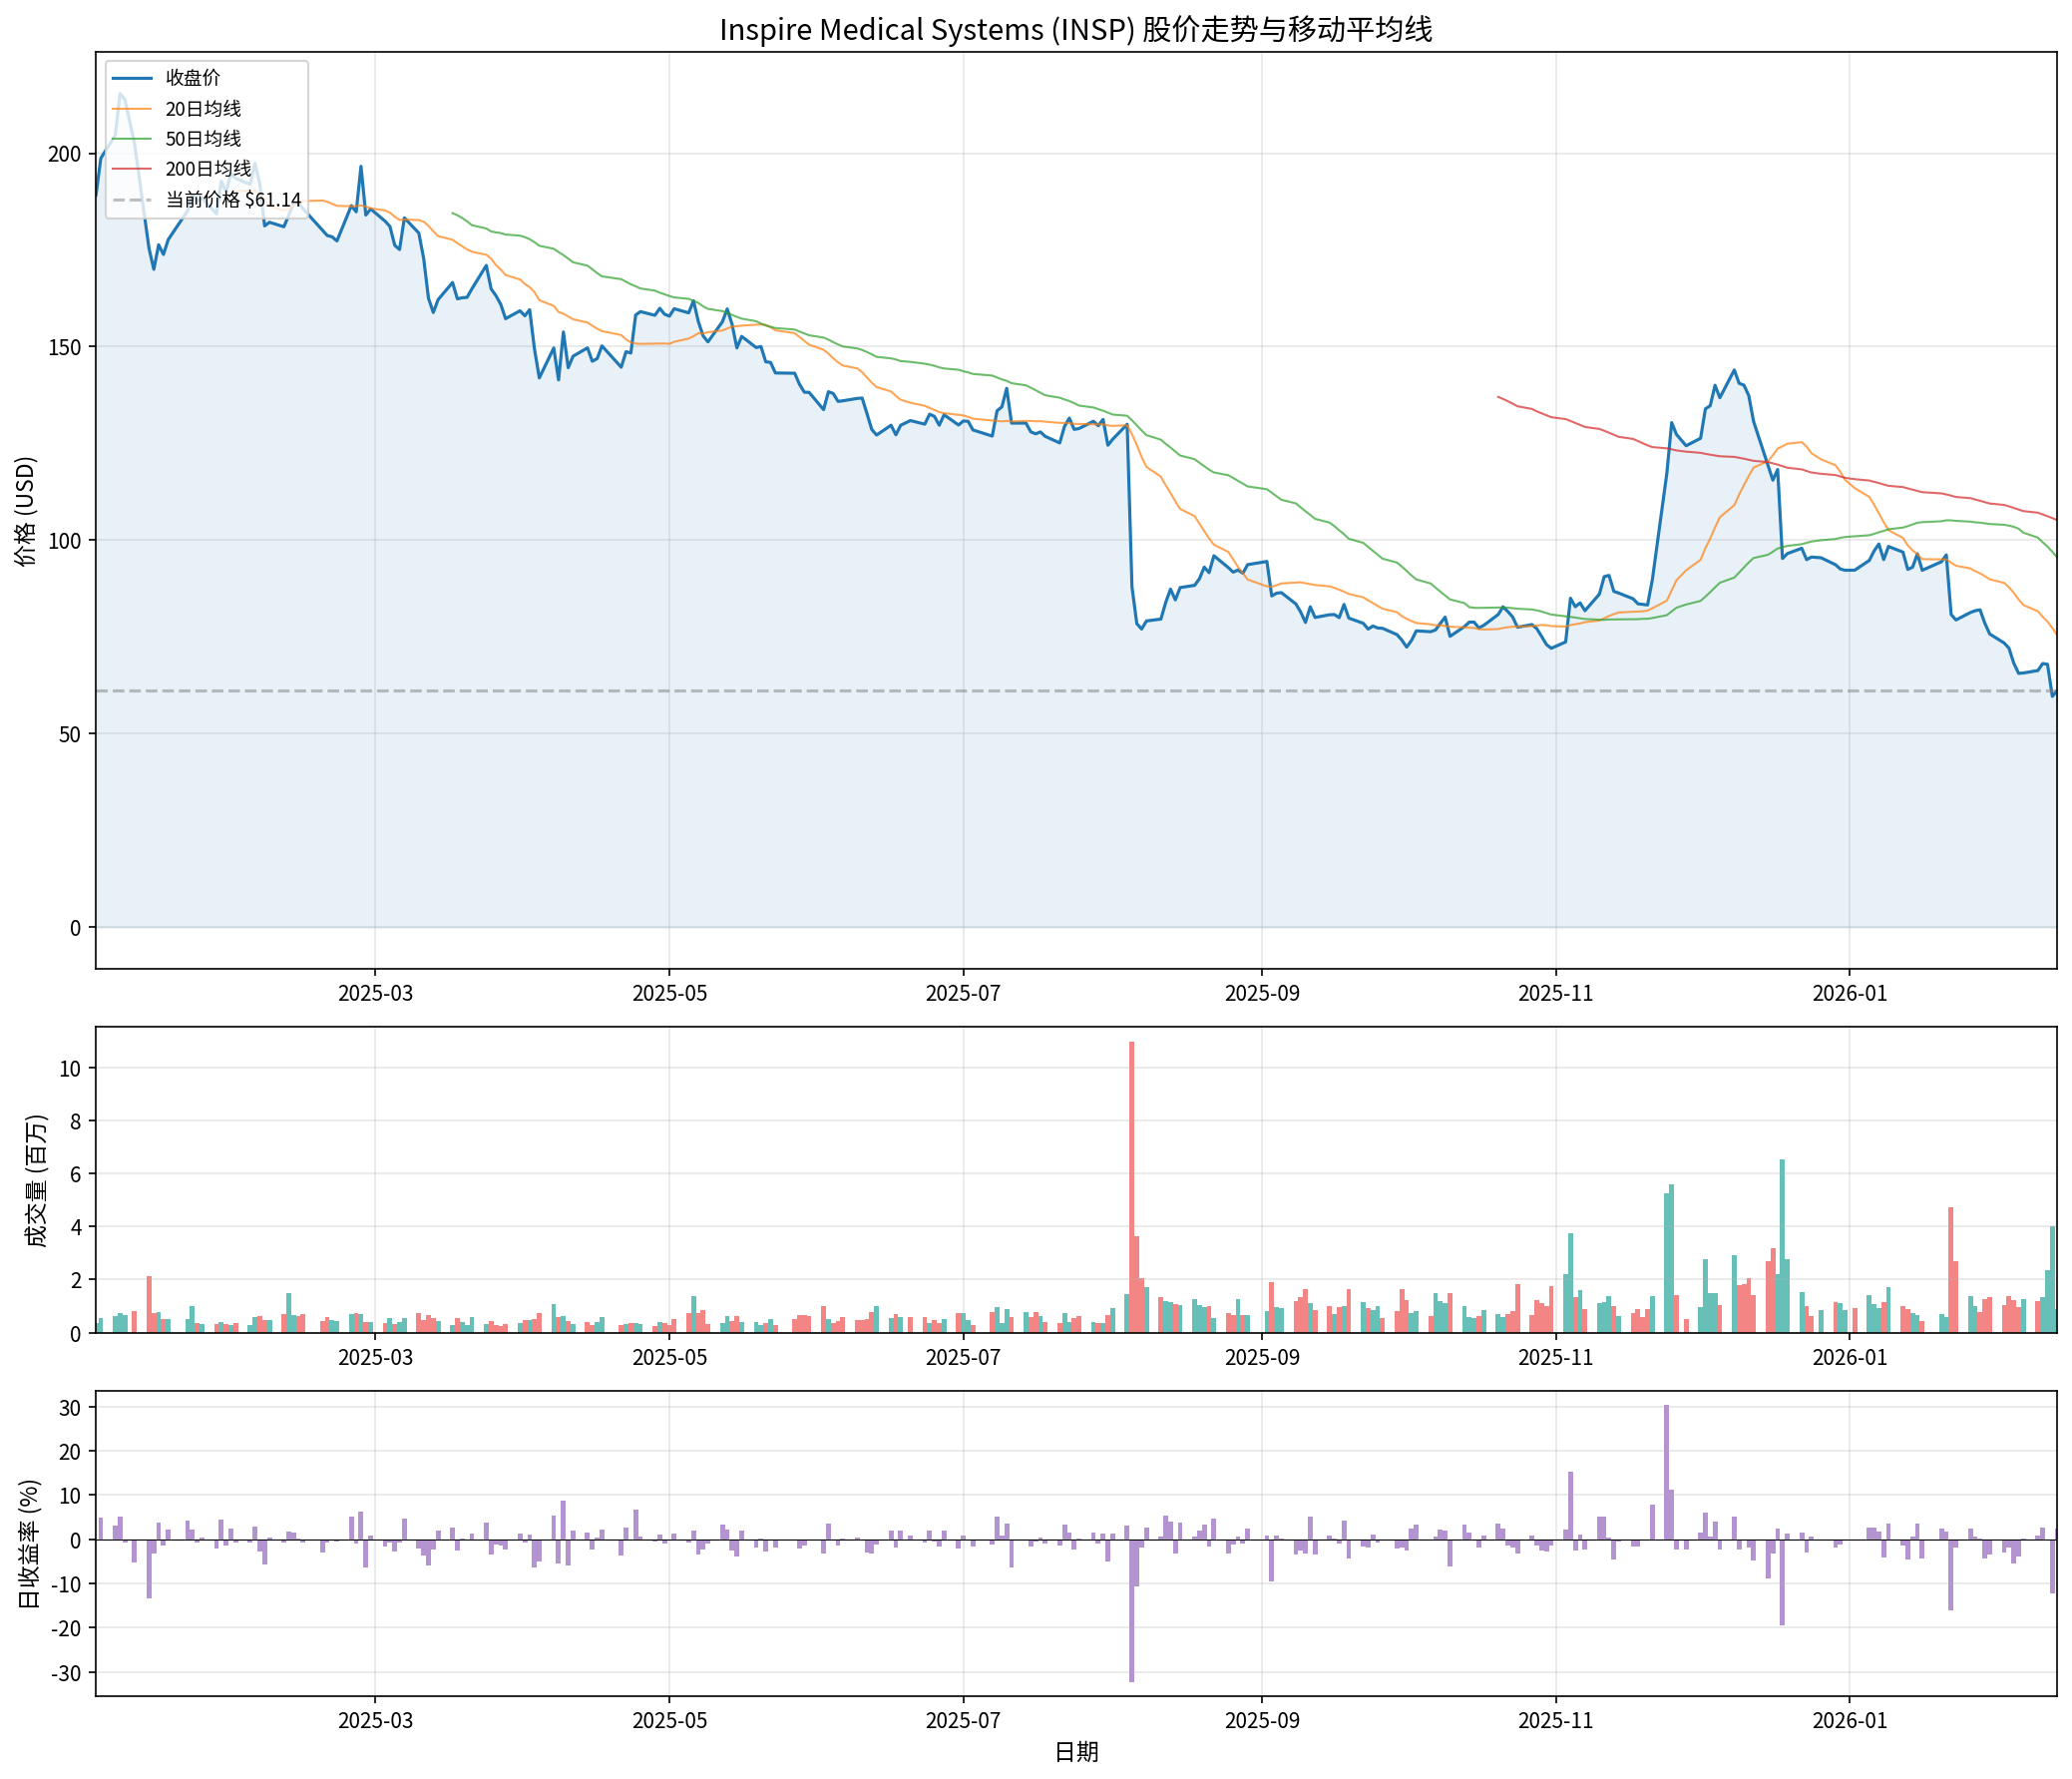
Task: Click the 成交量 (百万) y-axis label
Action: pos(36,1180)
